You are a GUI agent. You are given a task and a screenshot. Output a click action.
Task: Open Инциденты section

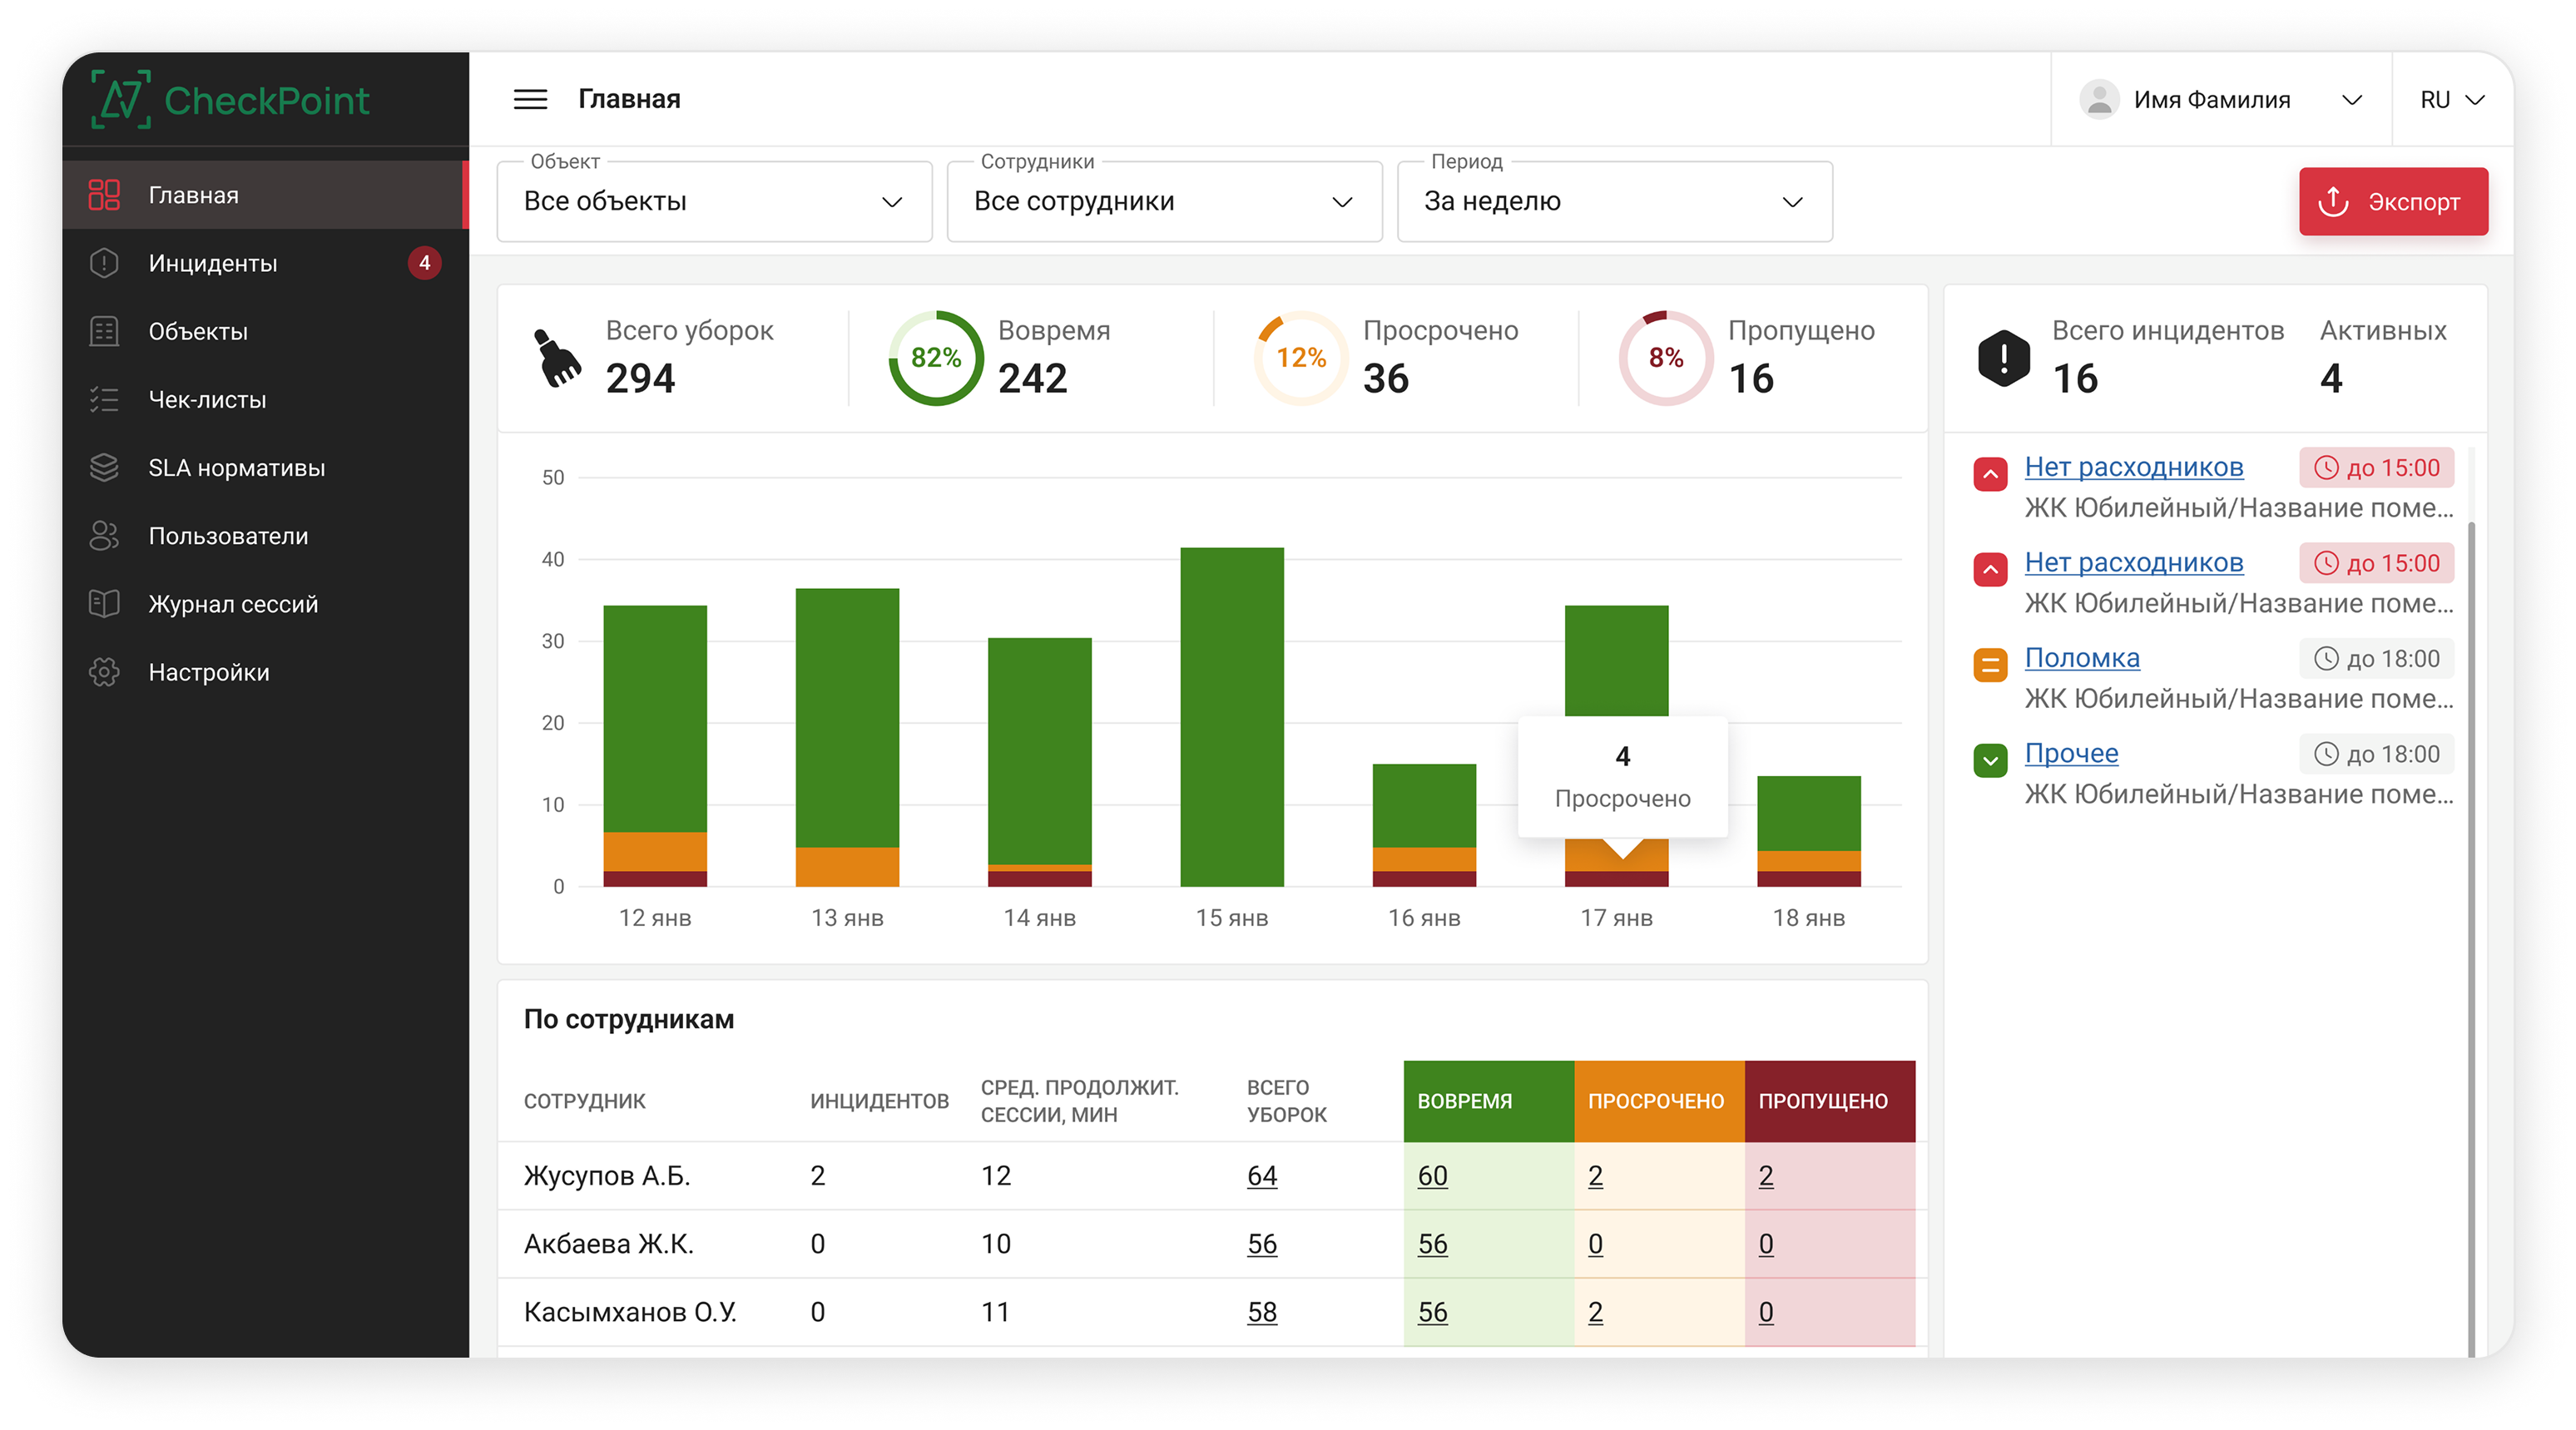265,263
